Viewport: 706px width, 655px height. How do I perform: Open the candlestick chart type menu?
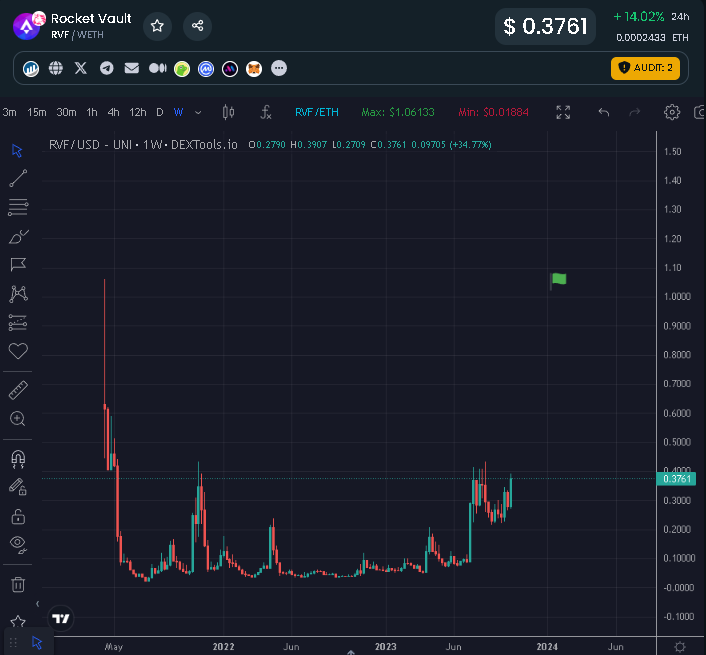pos(228,112)
